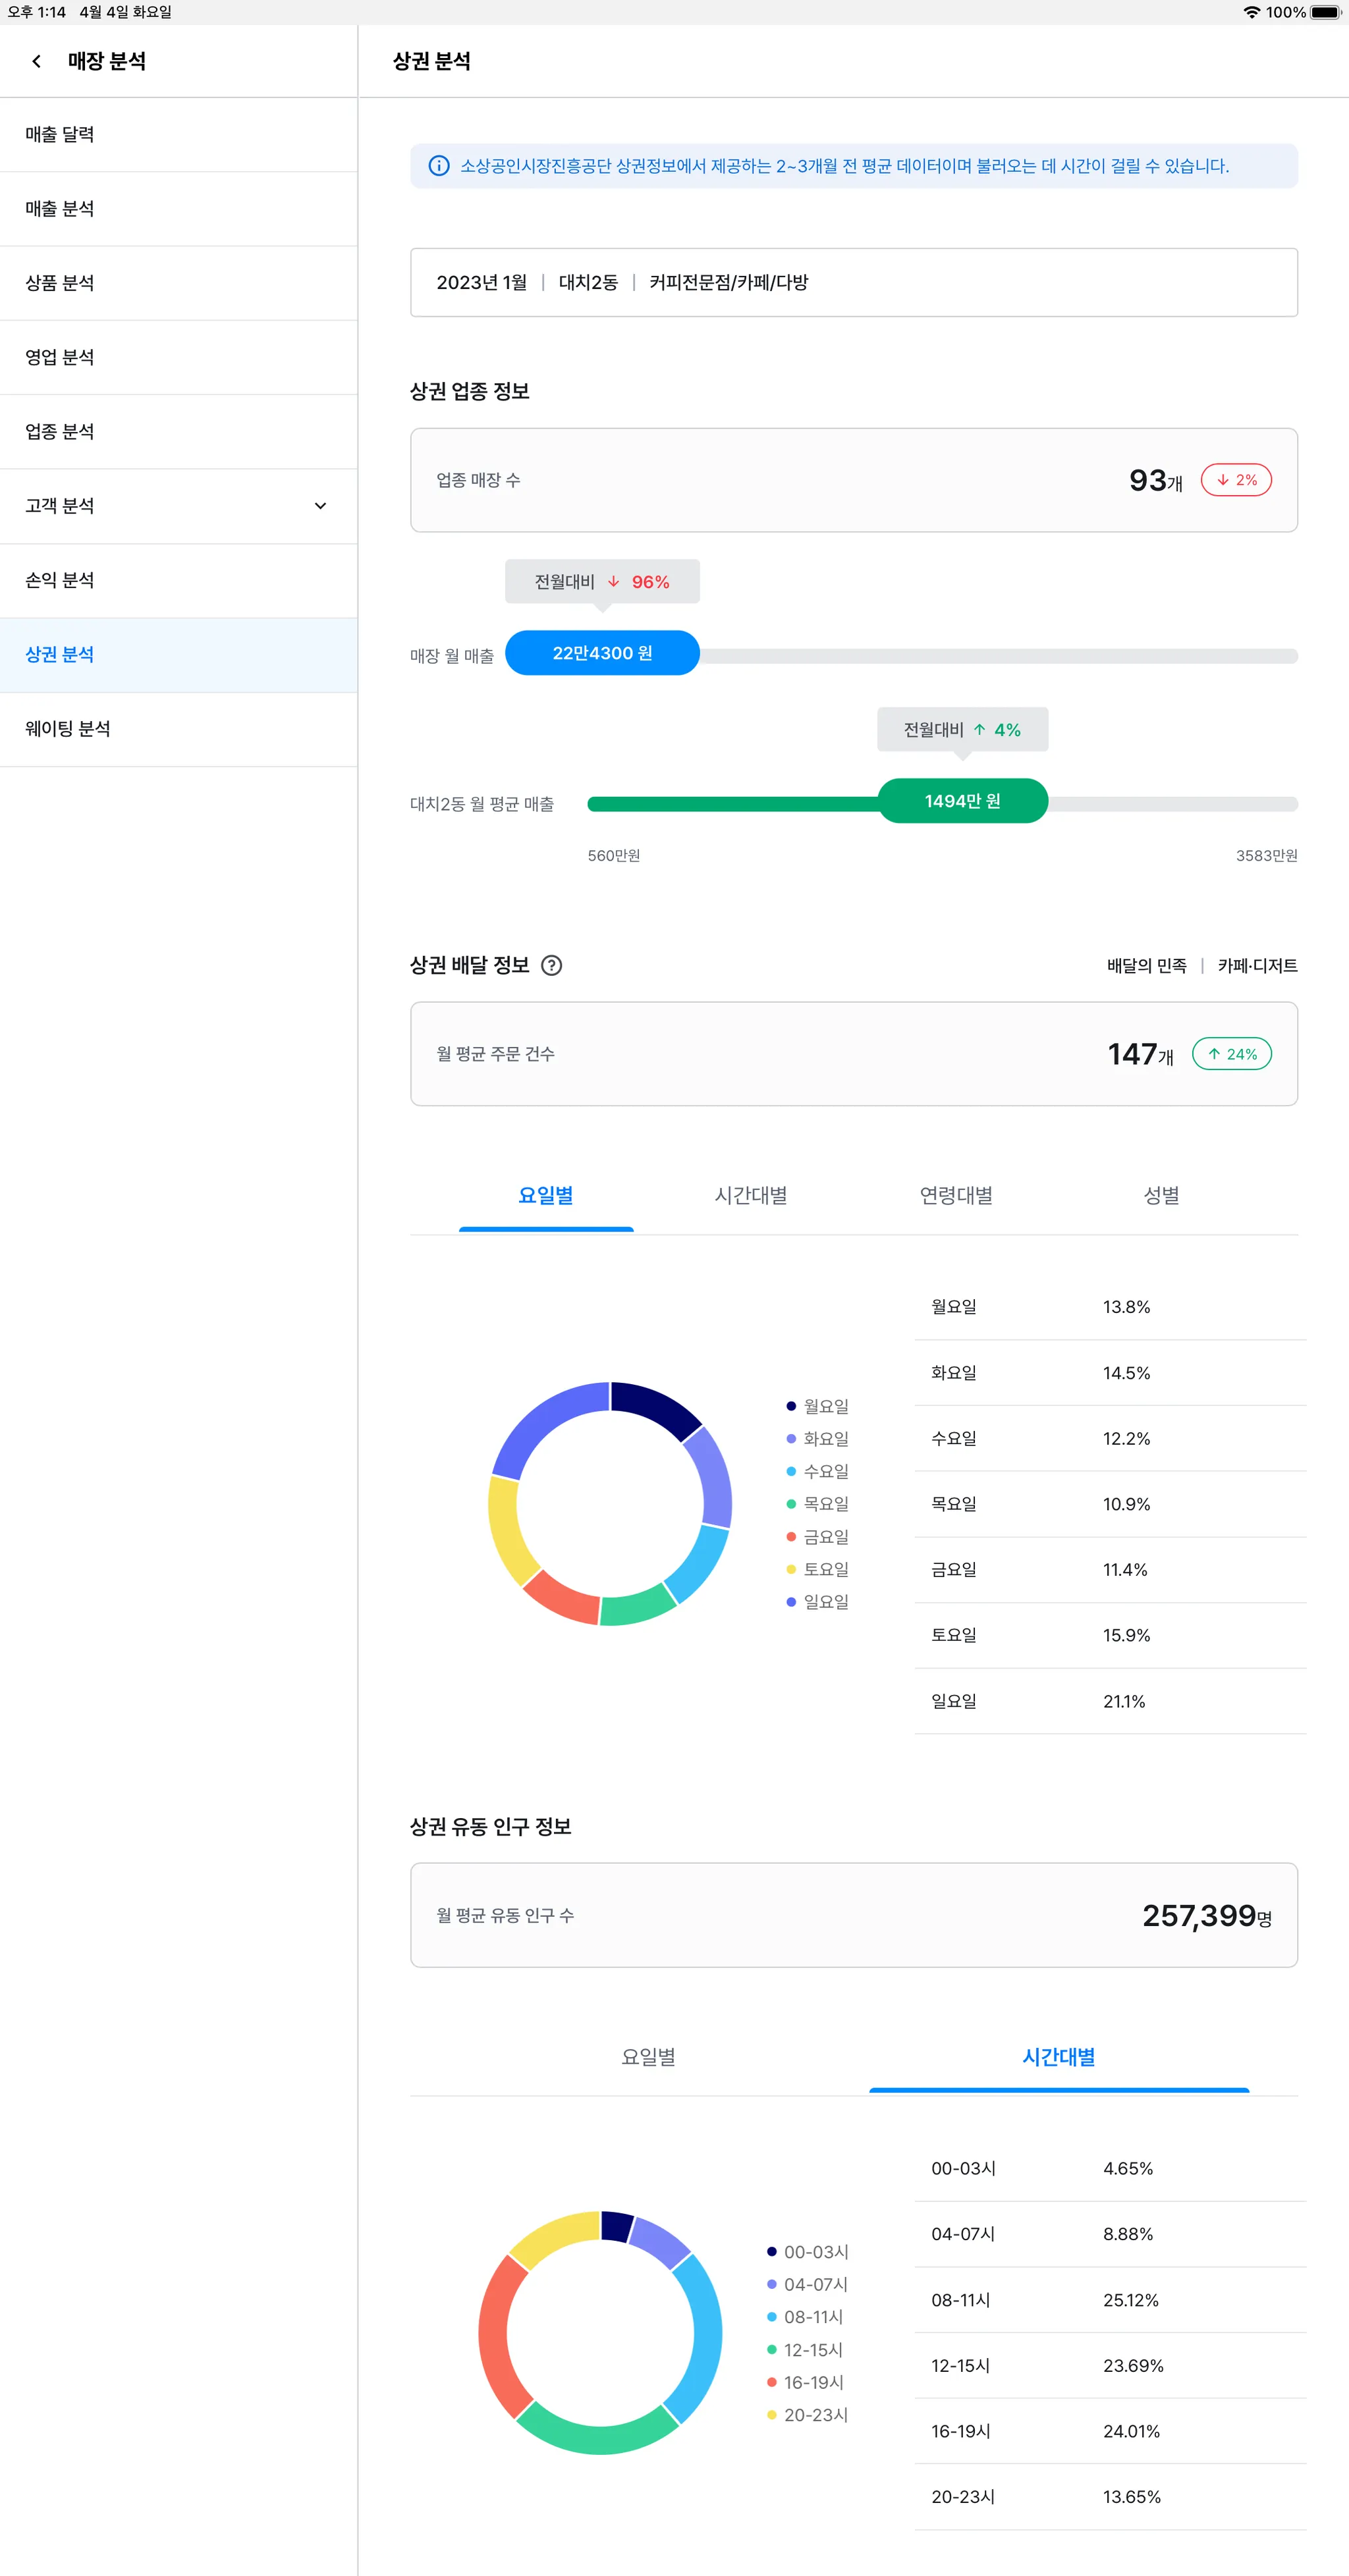Click the 월요일 legend dot in the delivery chart
The width and height of the screenshot is (1349, 2576).
pos(791,1406)
